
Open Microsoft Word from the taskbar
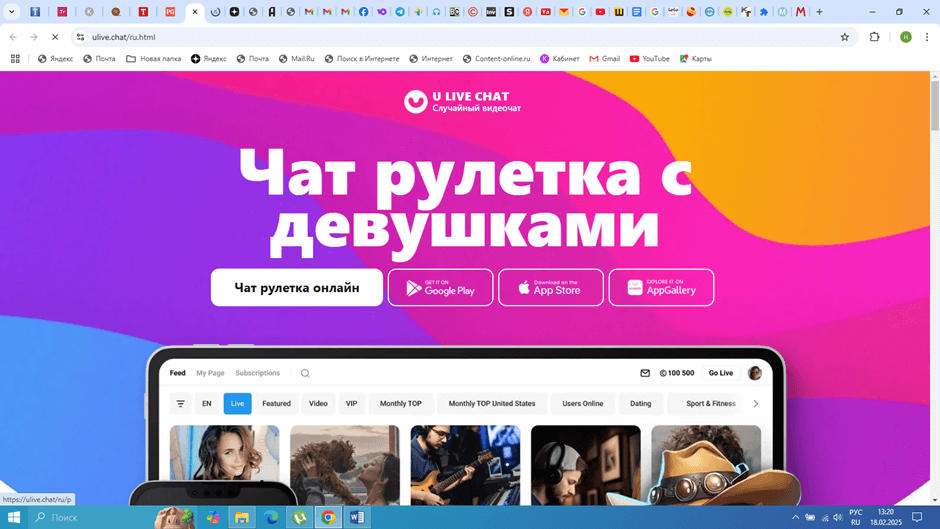(x=357, y=518)
